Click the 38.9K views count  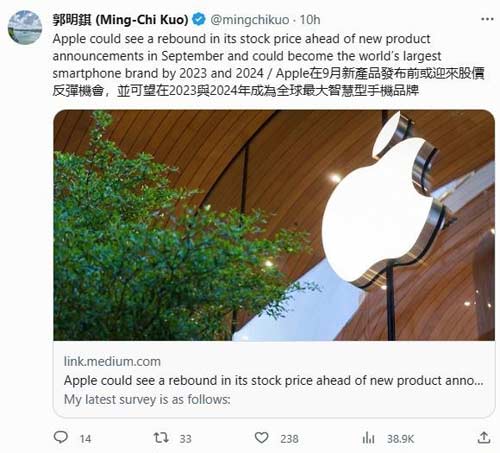click(x=400, y=439)
